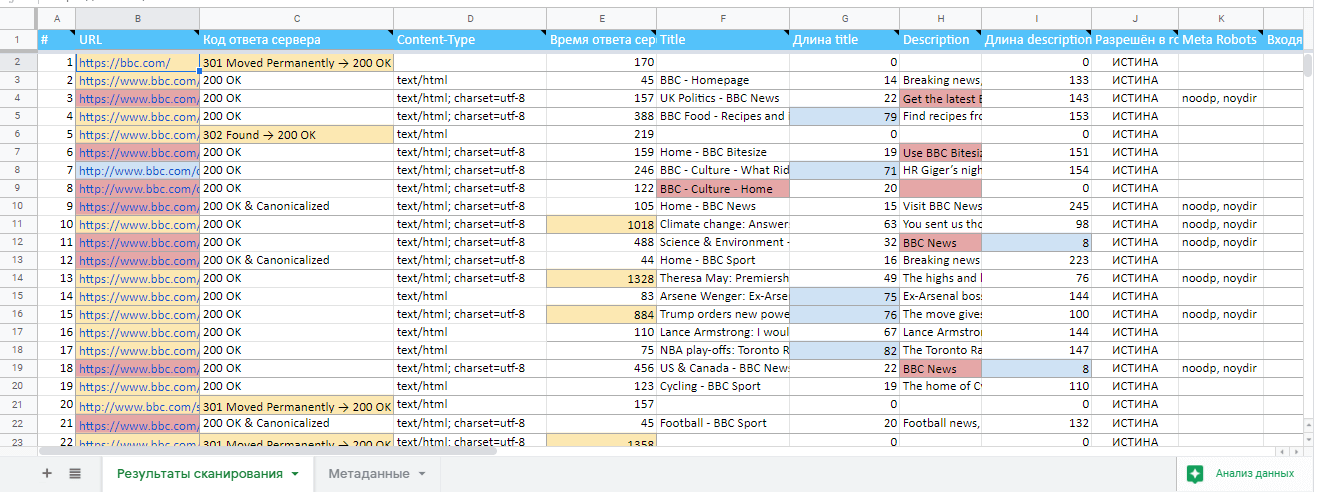Select the Результаты сканирования sheet tab
Viewport: 1318px width, 492px height.
[199, 474]
